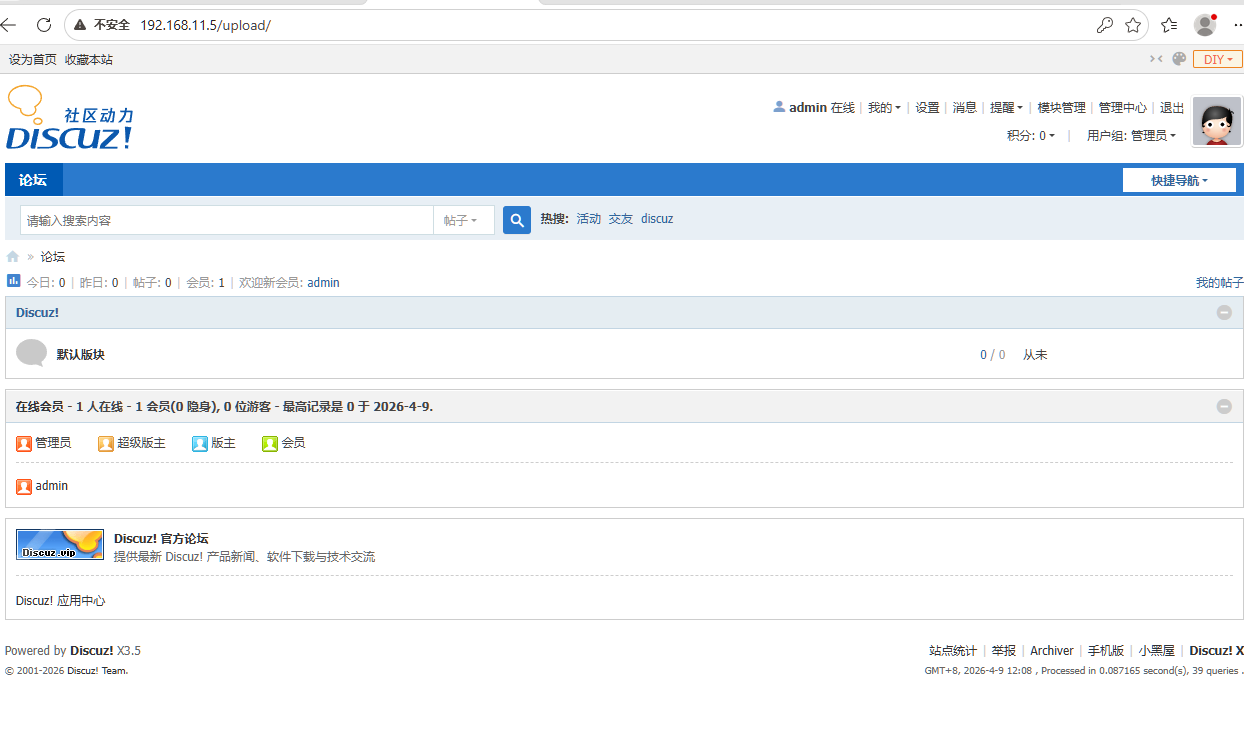The width and height of the screenshot is (1244, 738).
Task: Open the Discuz! 官方论坛 link
Action: [161, 538]
